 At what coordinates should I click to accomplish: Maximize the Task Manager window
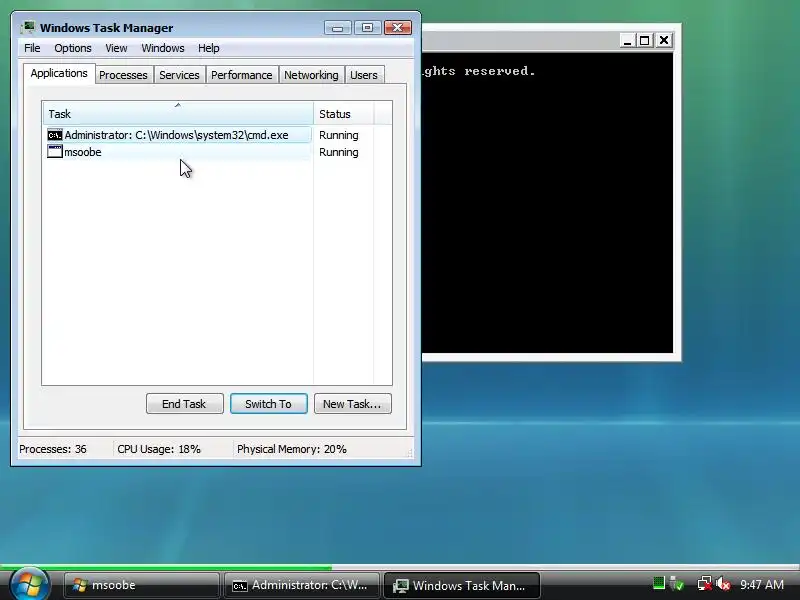click(367, 28)
